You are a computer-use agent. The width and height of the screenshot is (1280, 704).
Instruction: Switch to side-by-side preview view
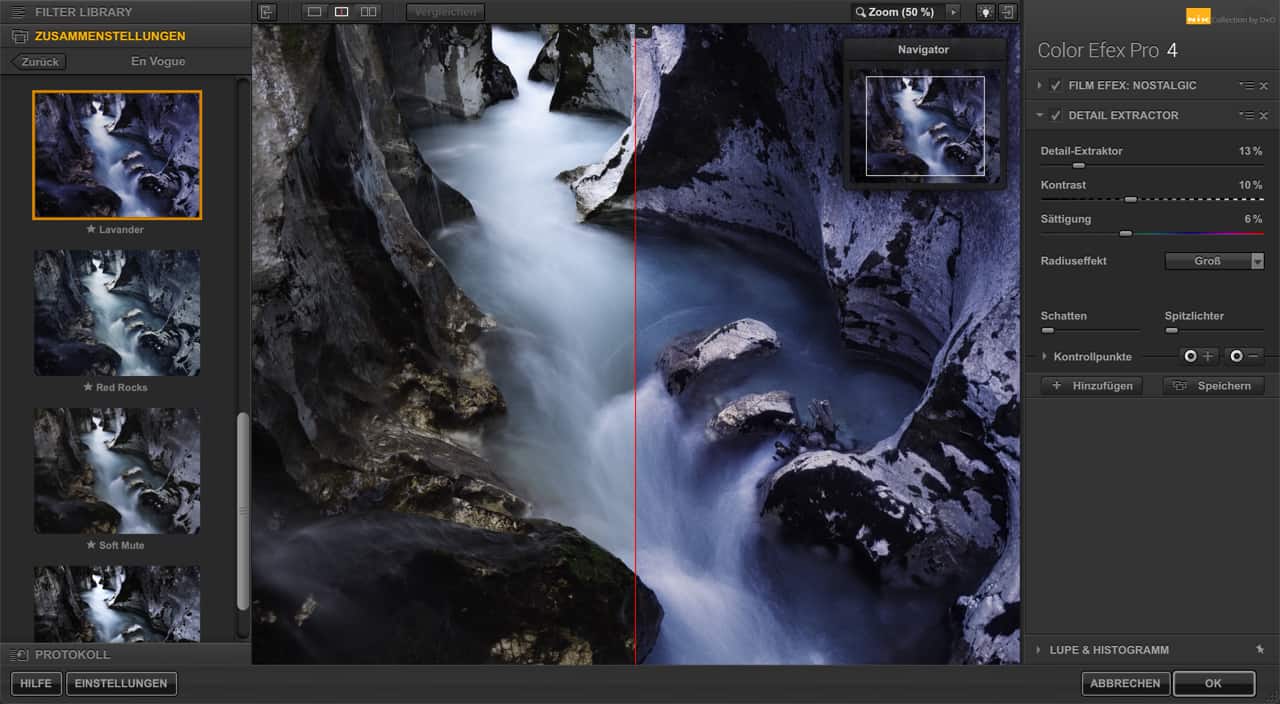pos(368,12)
